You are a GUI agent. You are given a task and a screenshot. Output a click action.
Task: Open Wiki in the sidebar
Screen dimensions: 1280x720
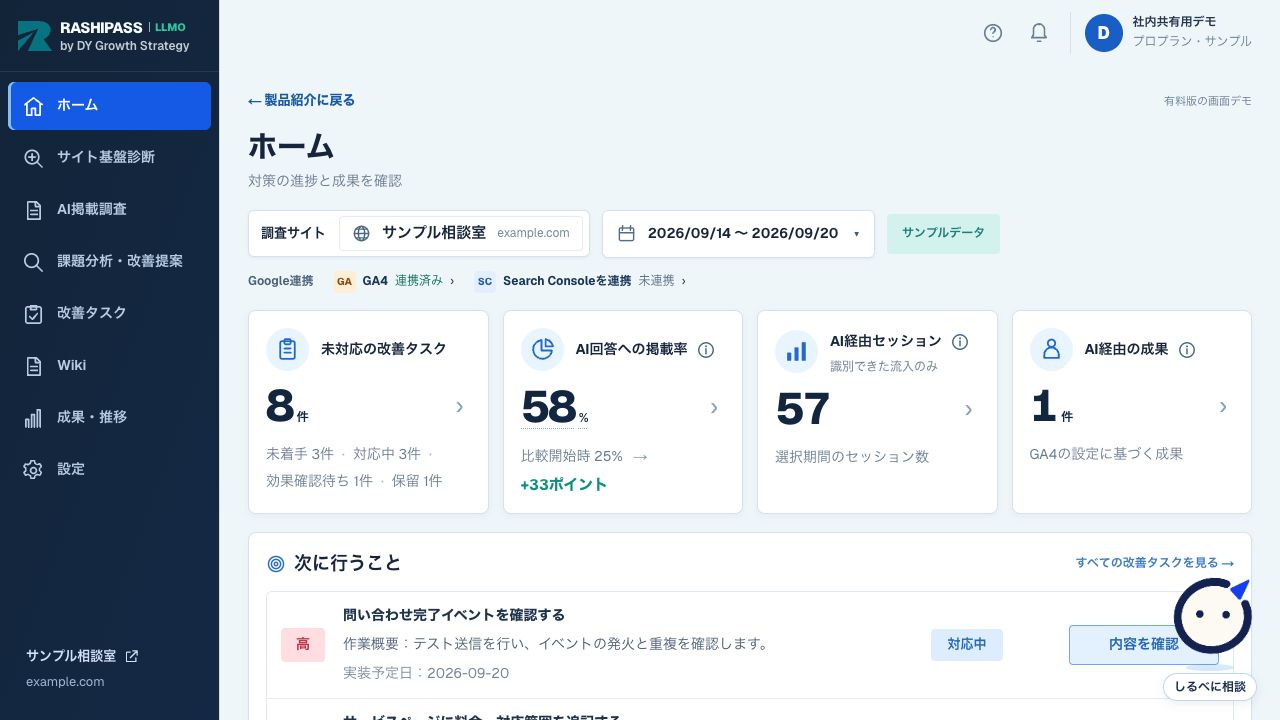point(110,366)
